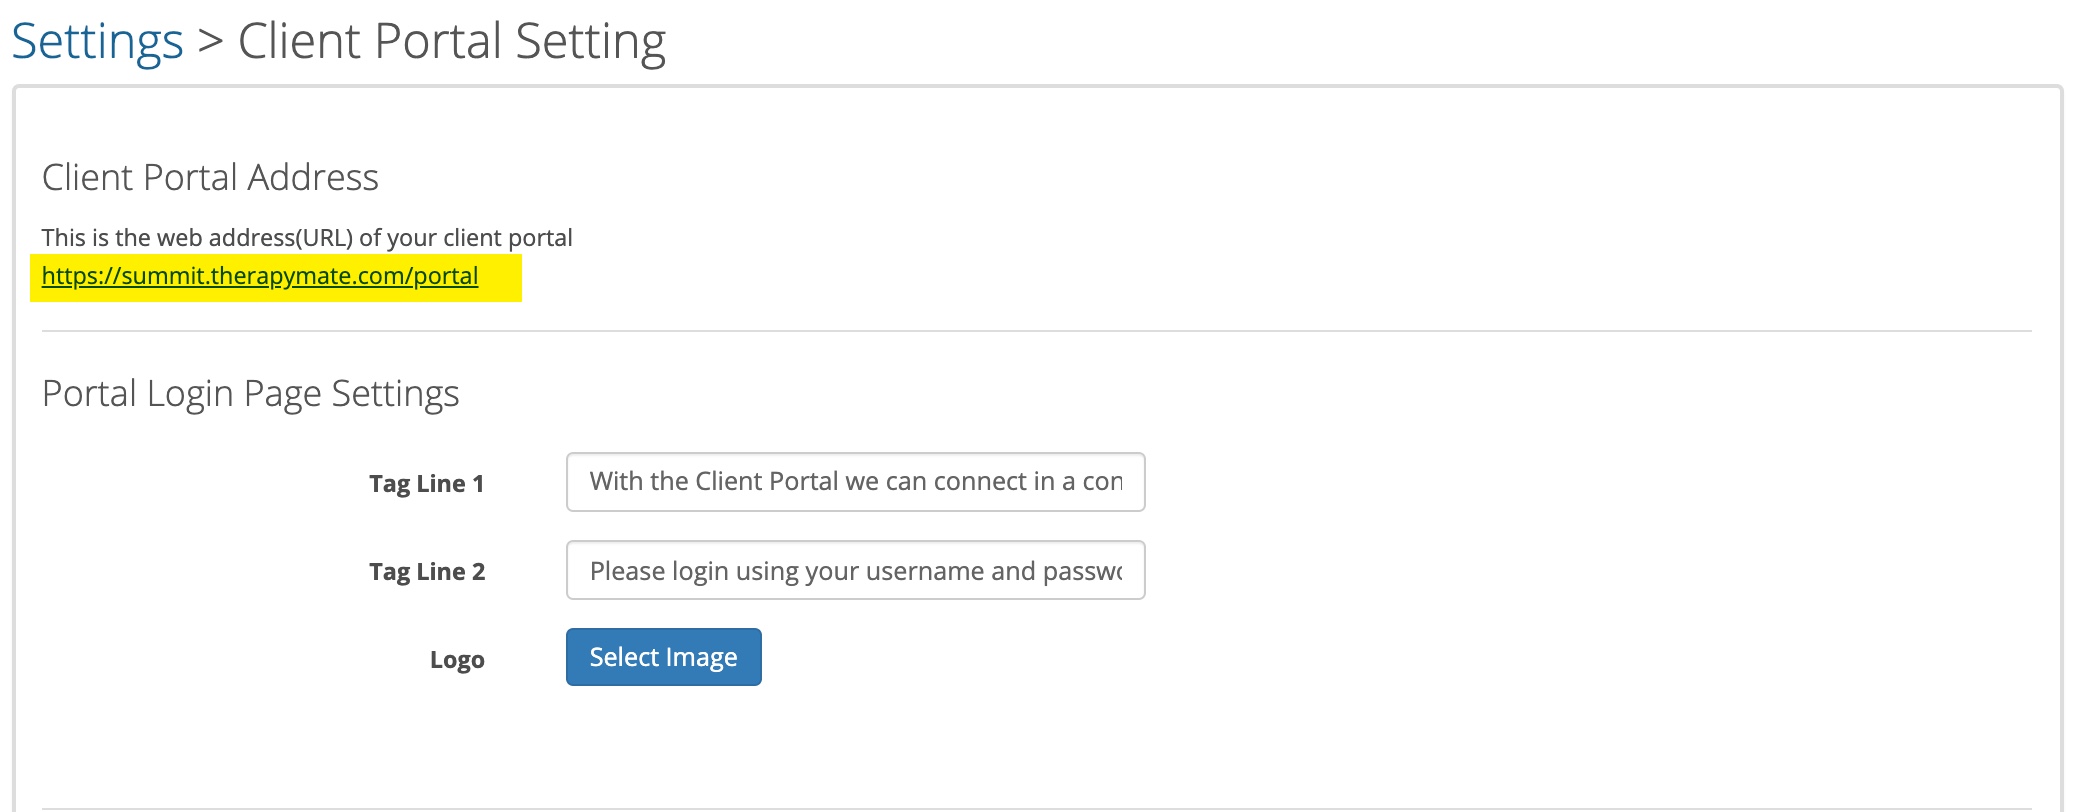
Task: Click the Tag Line 1 label
Action: (427, 484)
